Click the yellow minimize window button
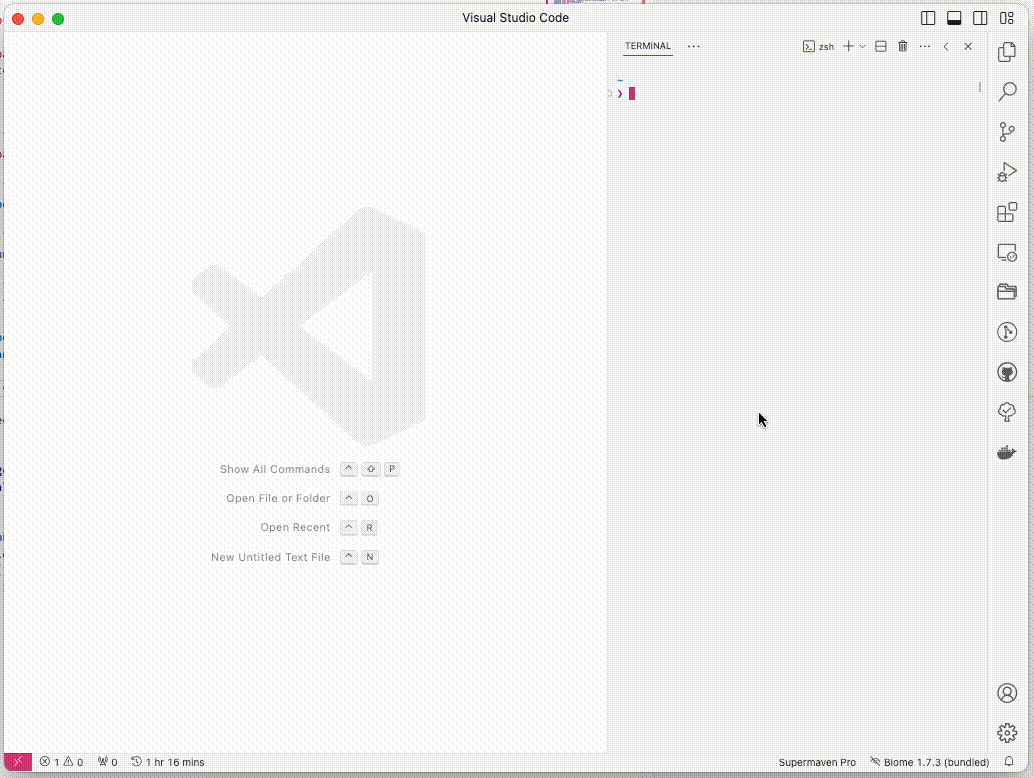The height and width of the screenshot is (778, 1034). (x=38, y=19)
